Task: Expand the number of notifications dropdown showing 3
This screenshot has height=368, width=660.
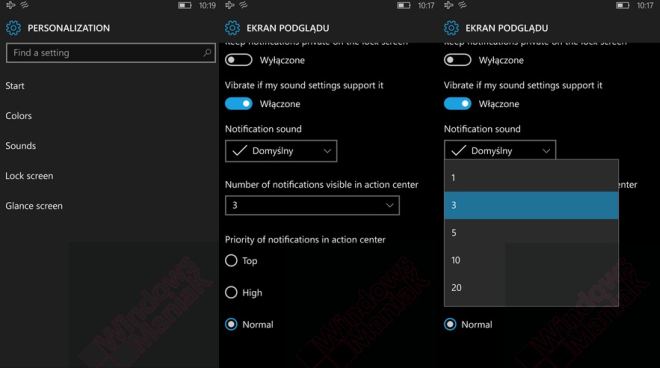Action: point(312,205)
